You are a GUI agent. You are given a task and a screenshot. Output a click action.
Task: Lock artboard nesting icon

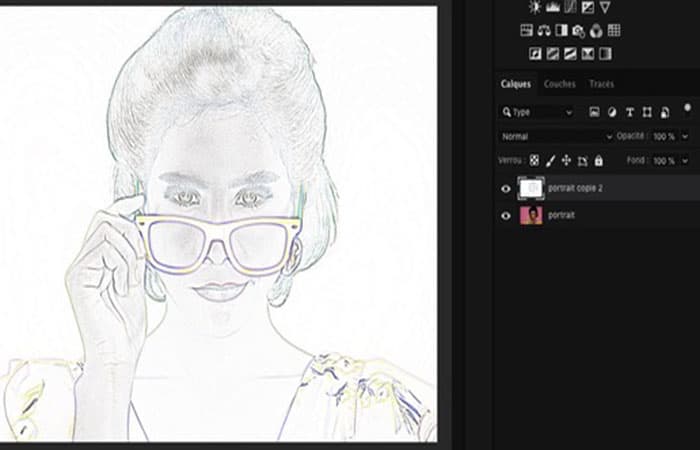pos(583,161)
